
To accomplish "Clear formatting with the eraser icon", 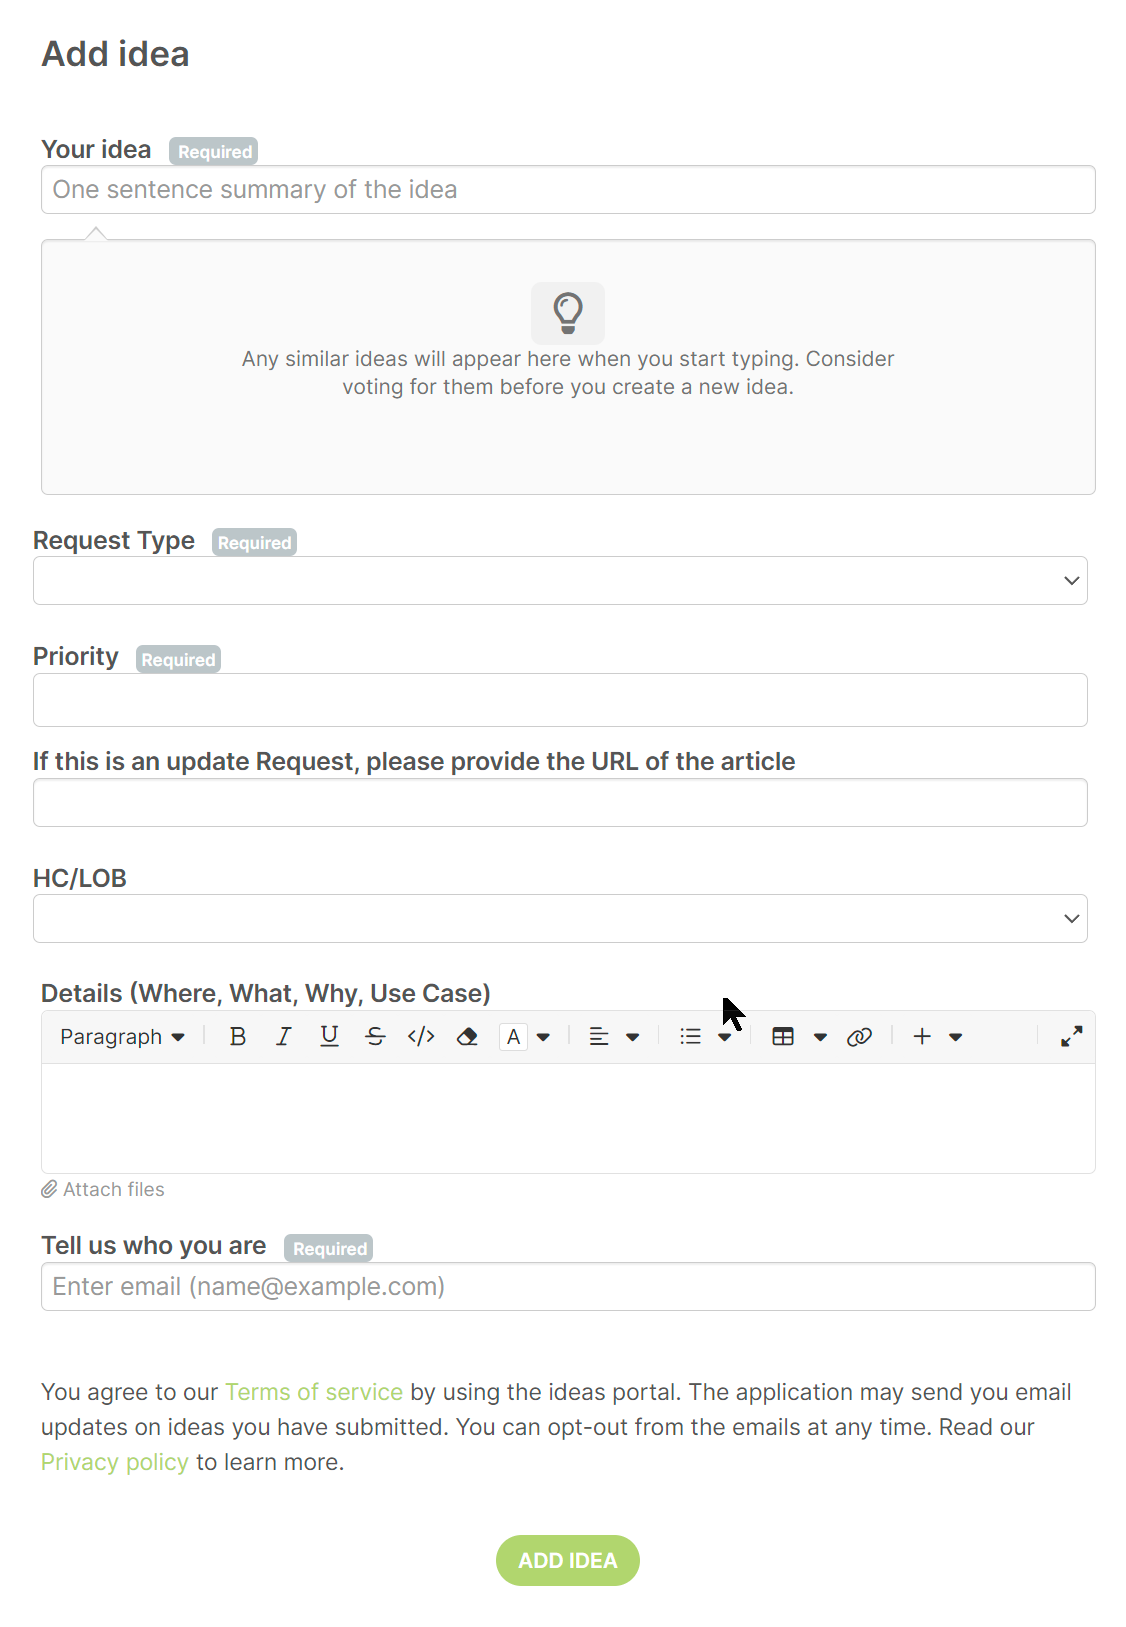I will (x=467, y=1037).
